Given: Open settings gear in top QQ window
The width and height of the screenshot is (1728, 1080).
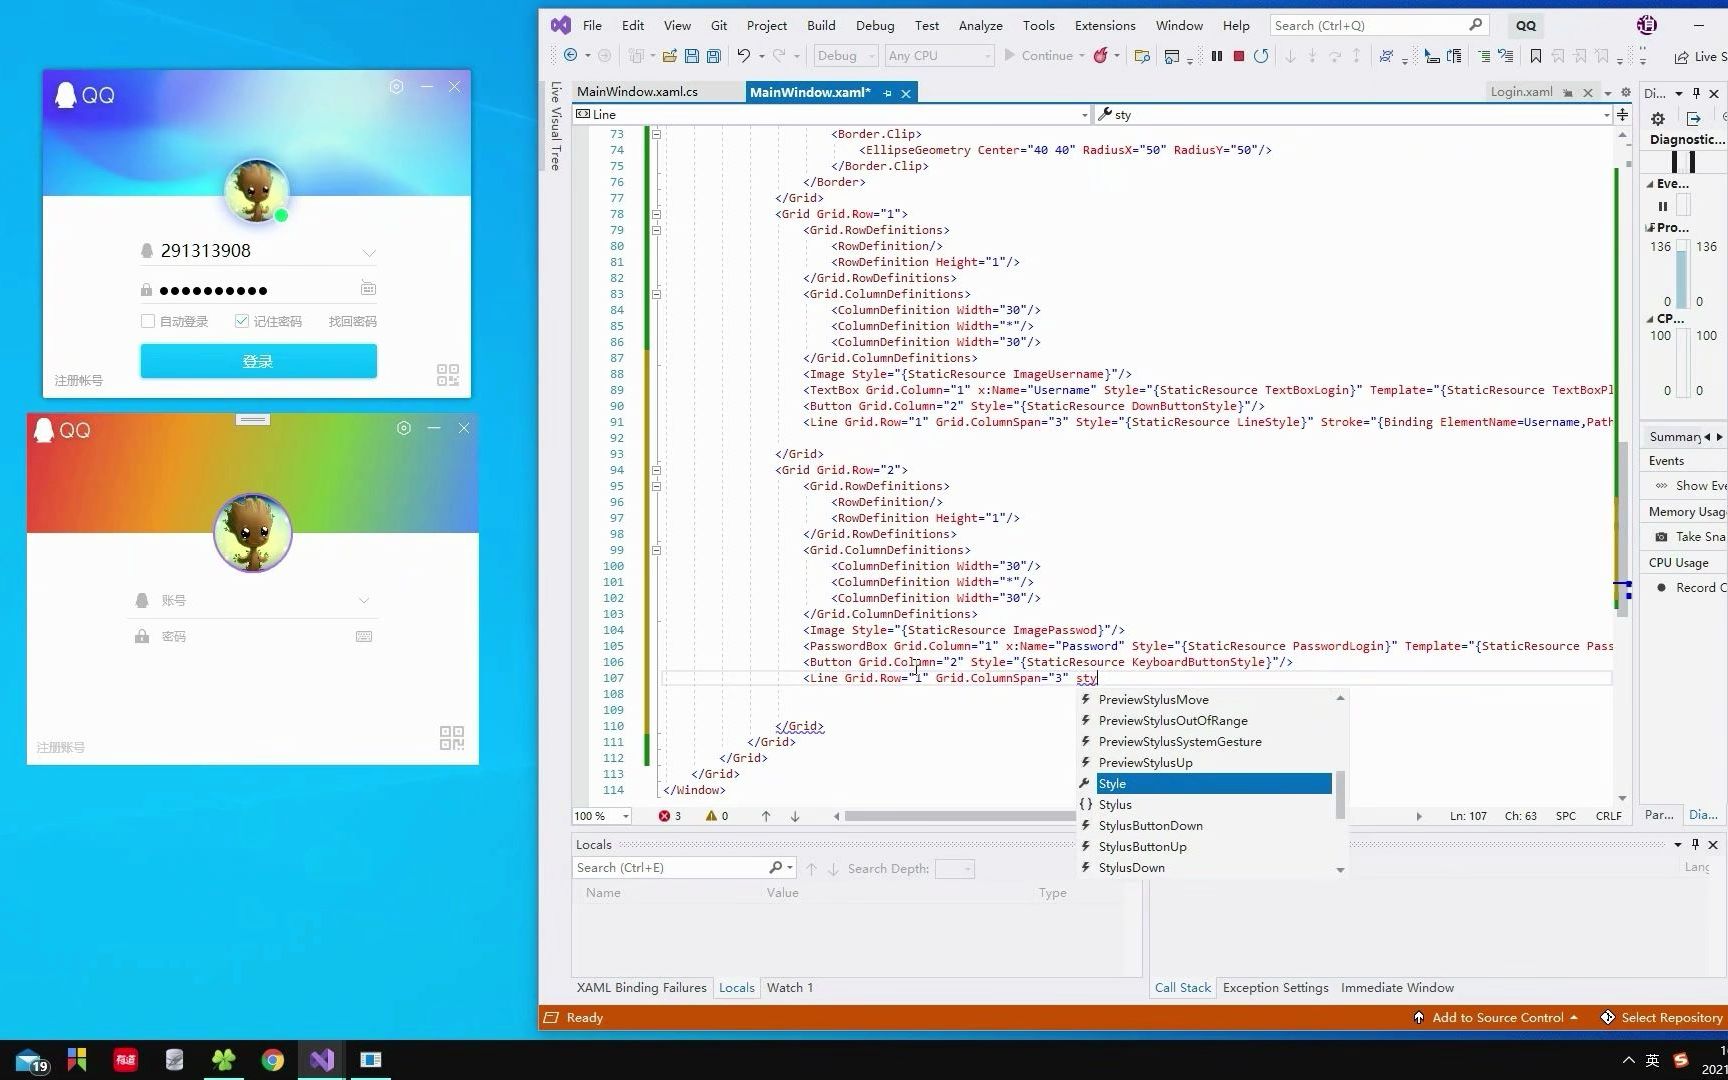Looking at the screenshot, I should [x=397, y=87].
